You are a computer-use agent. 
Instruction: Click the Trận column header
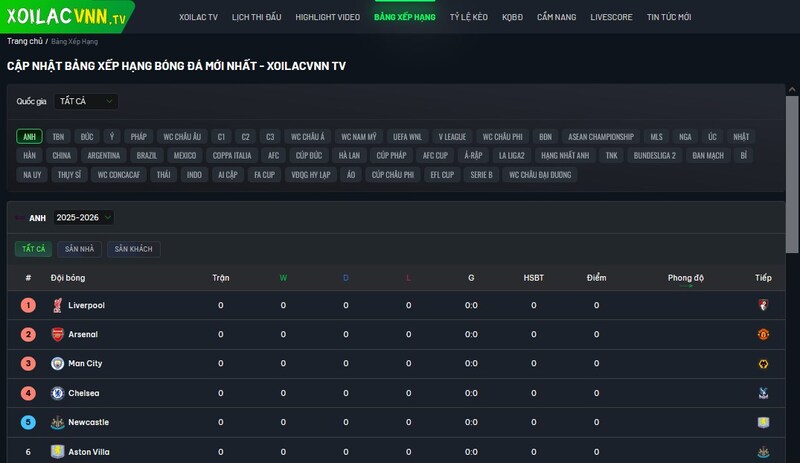(221, 278)
